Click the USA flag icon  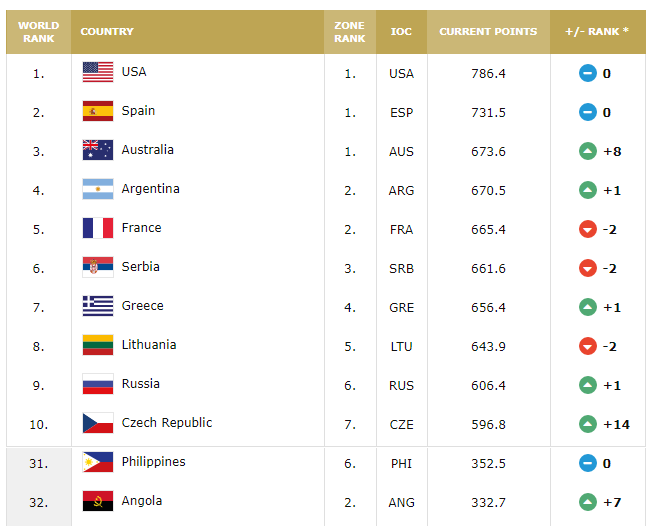coord(98,72)
